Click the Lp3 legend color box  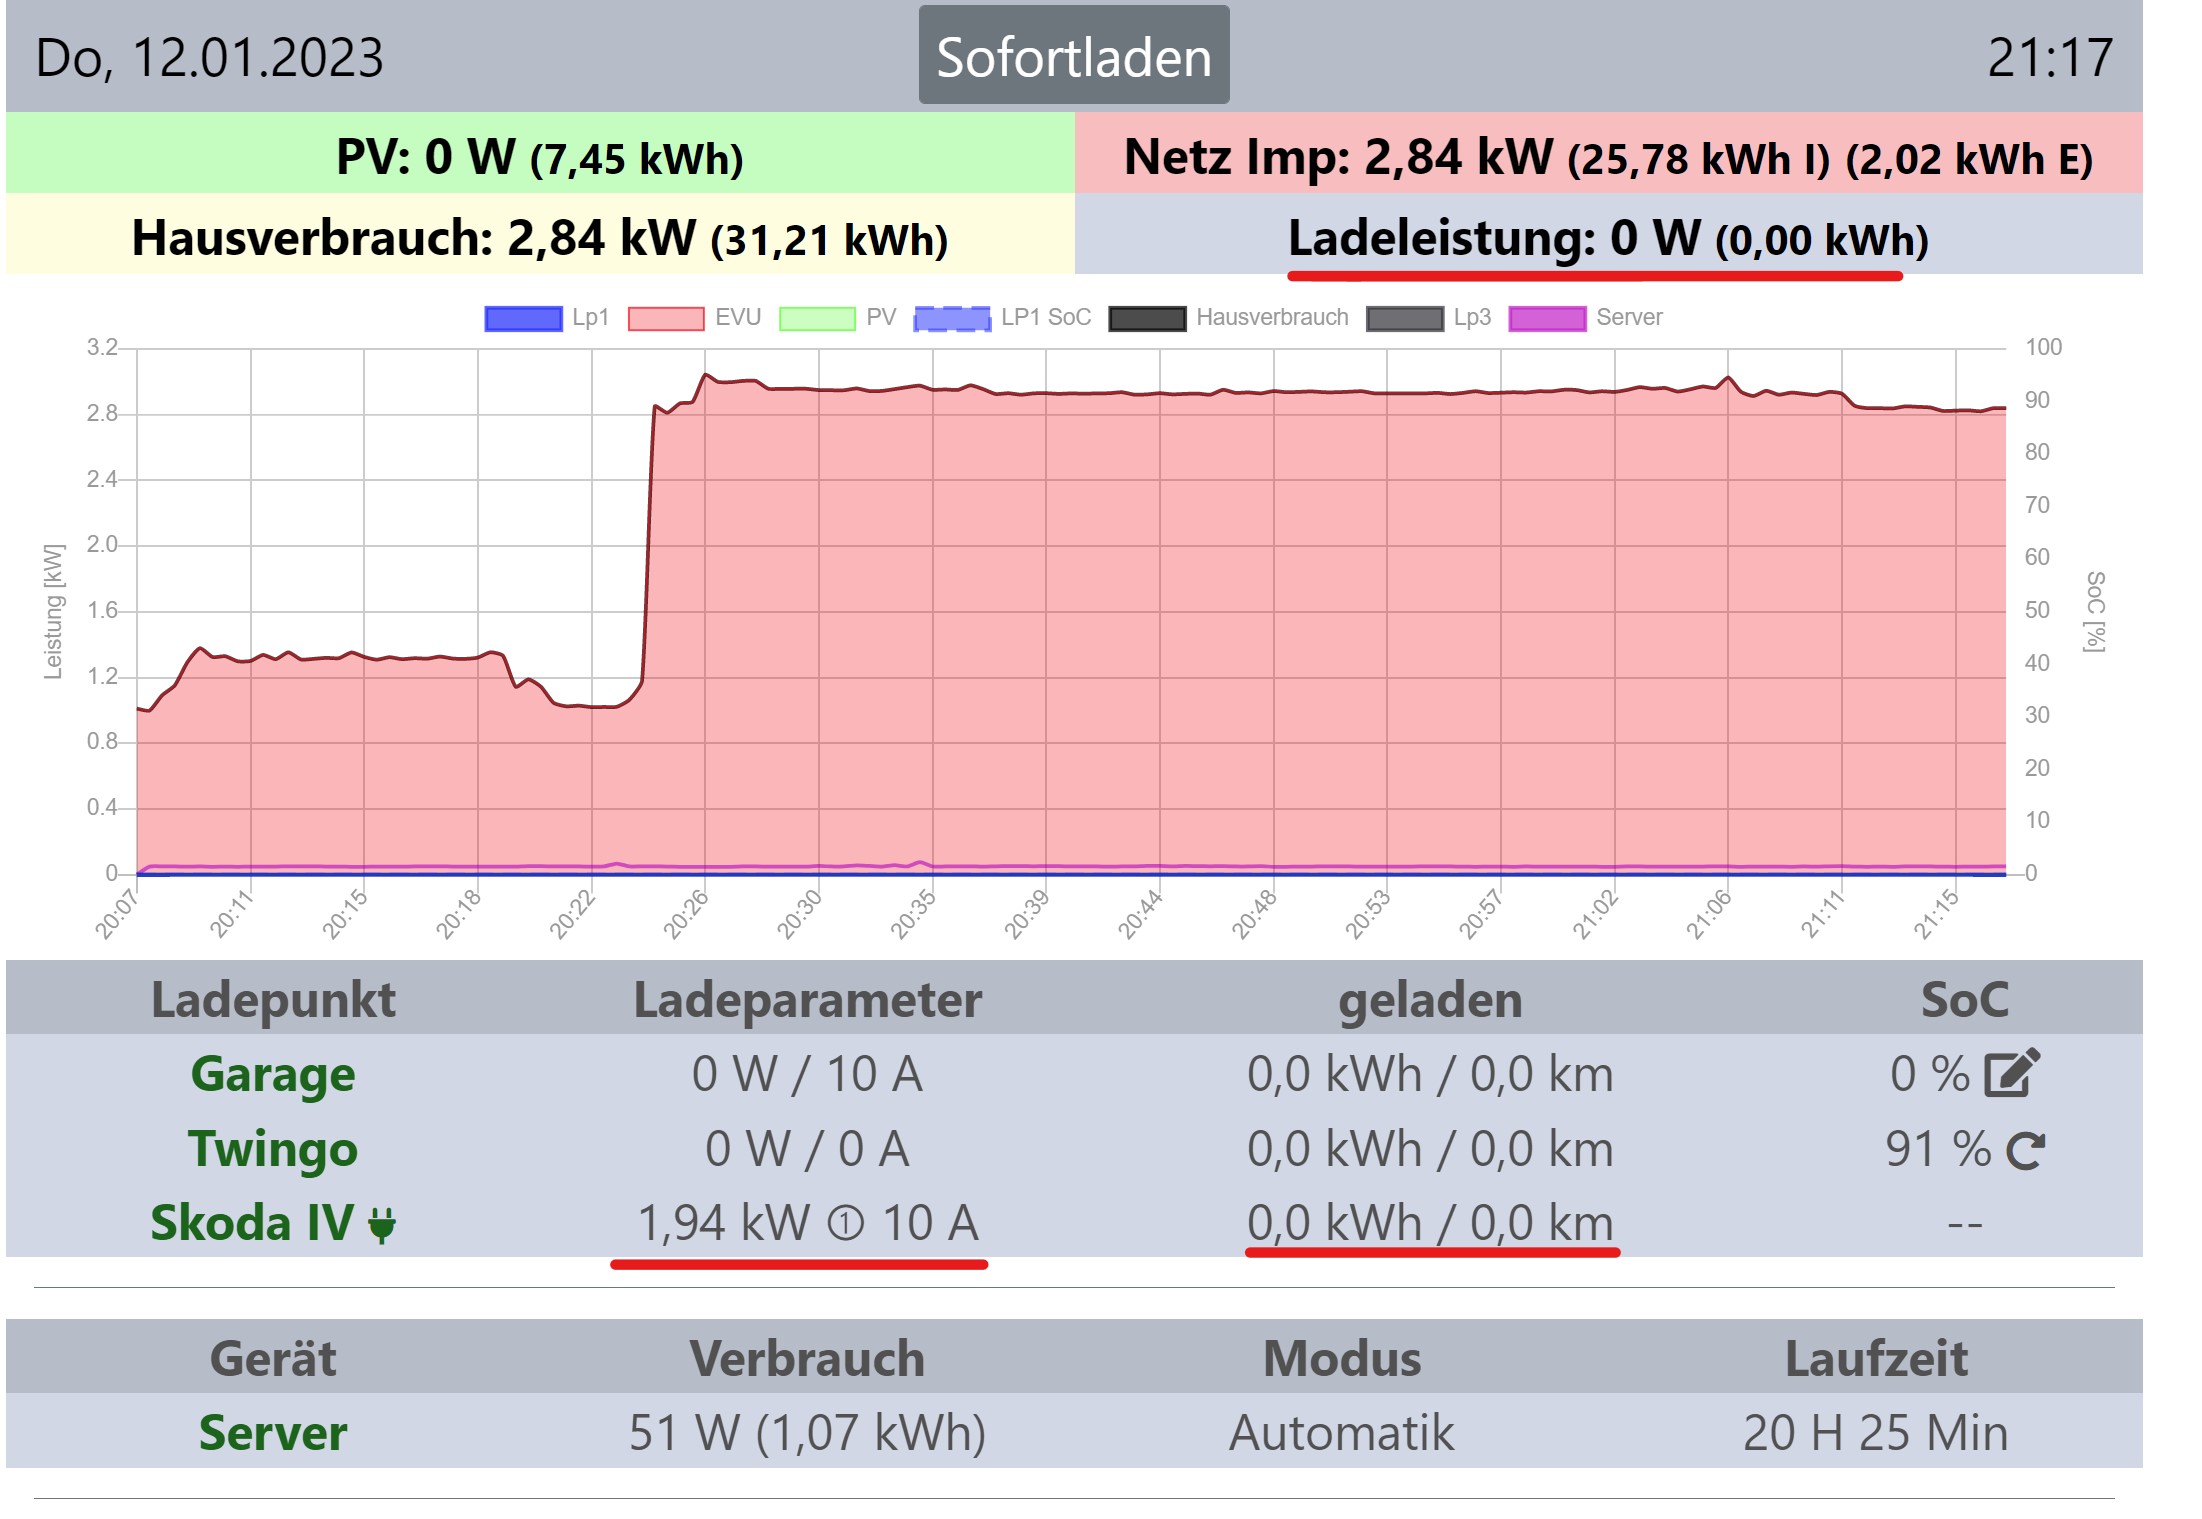pyautogui.click(x=1405, y=318)
